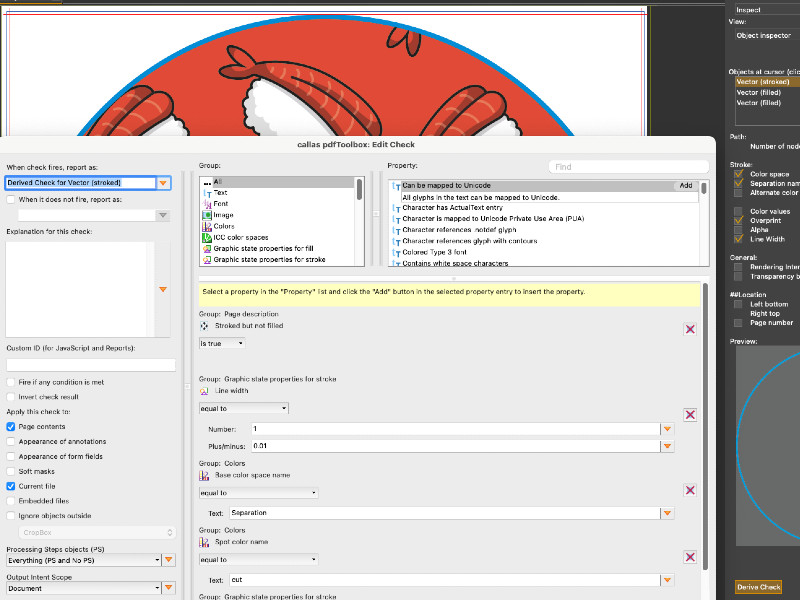Toggle Color space stroke checkbox in inspector

[x=738, y=174]
